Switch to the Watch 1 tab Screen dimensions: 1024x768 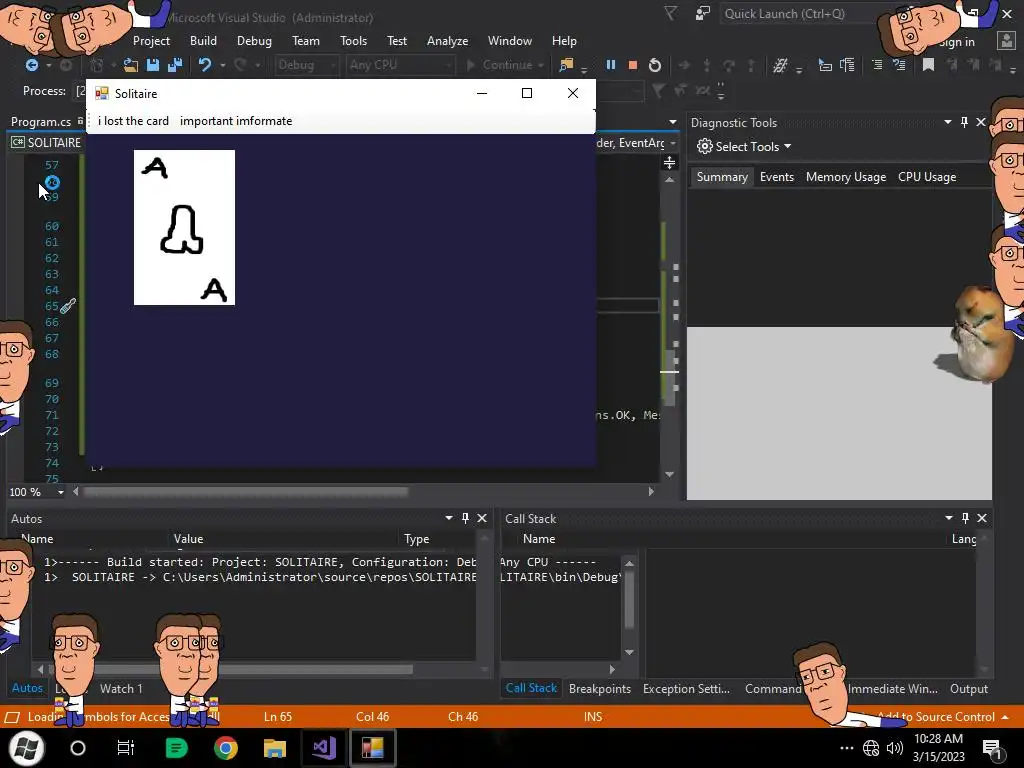click(121, 688)
